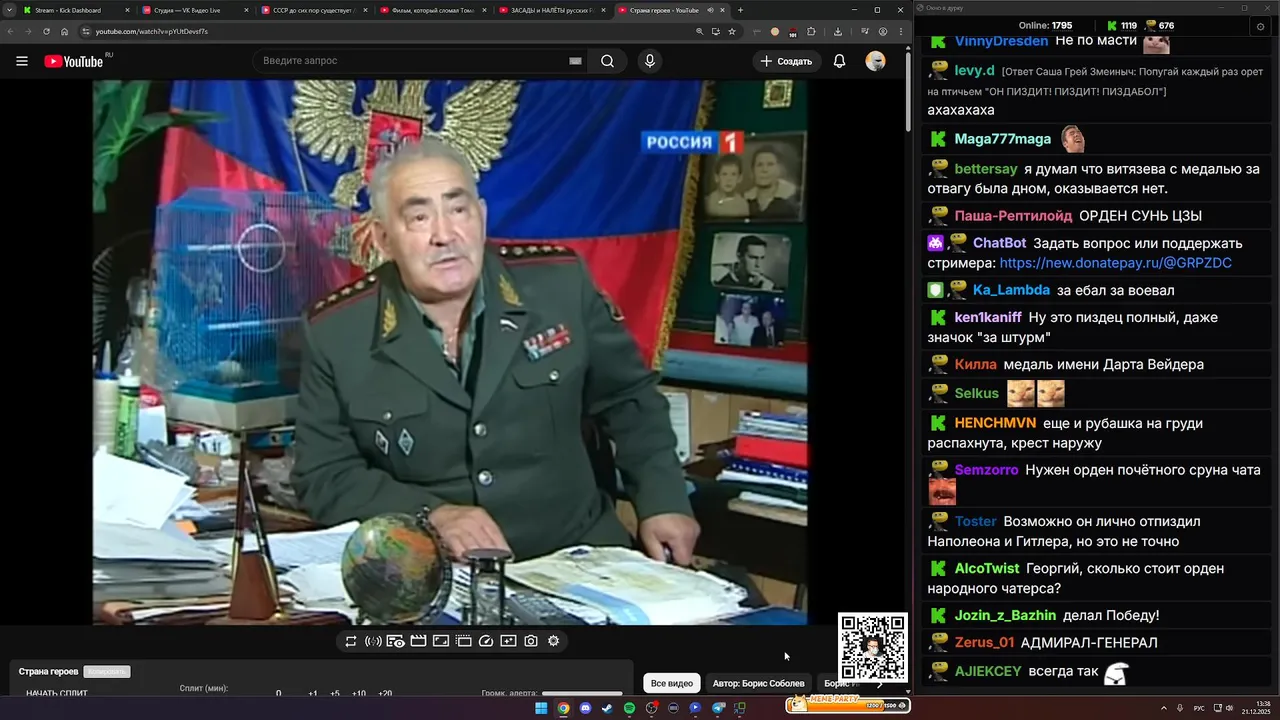Screen dimensions: 1280x720
Task: Open the YouTube account avatar menu
Action: 875,61
